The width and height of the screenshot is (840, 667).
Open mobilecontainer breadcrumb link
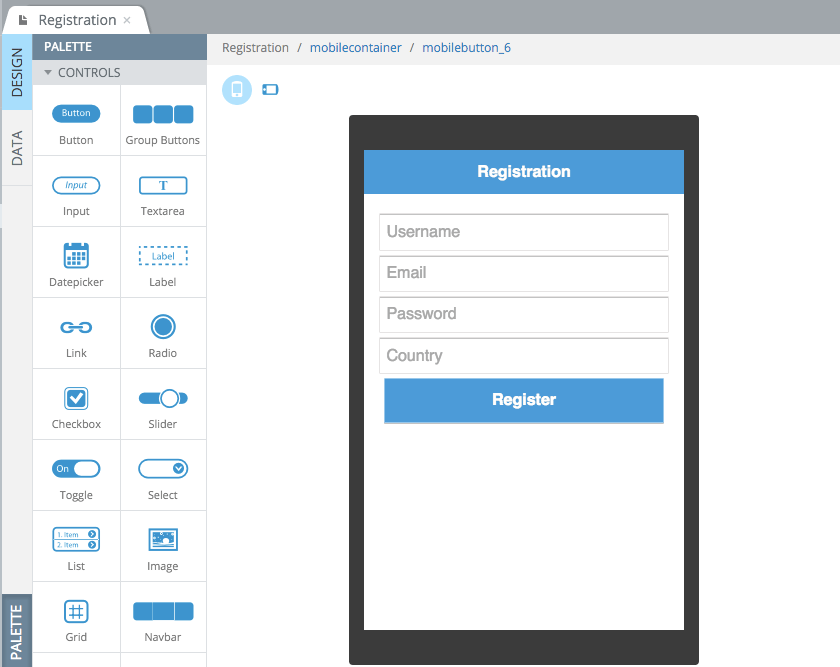coord(355,48)
